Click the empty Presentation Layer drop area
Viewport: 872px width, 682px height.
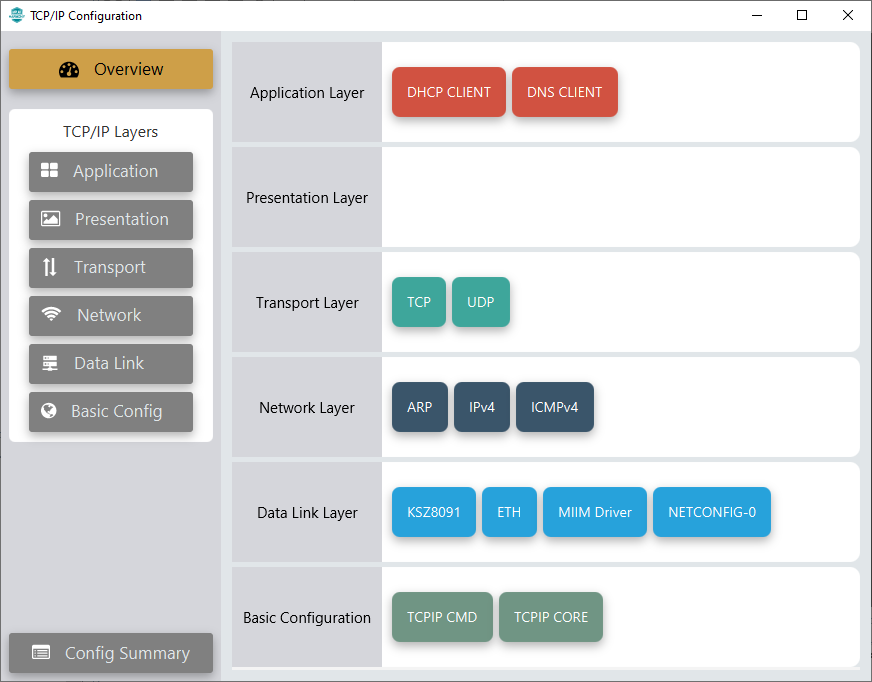click(621, 197)
